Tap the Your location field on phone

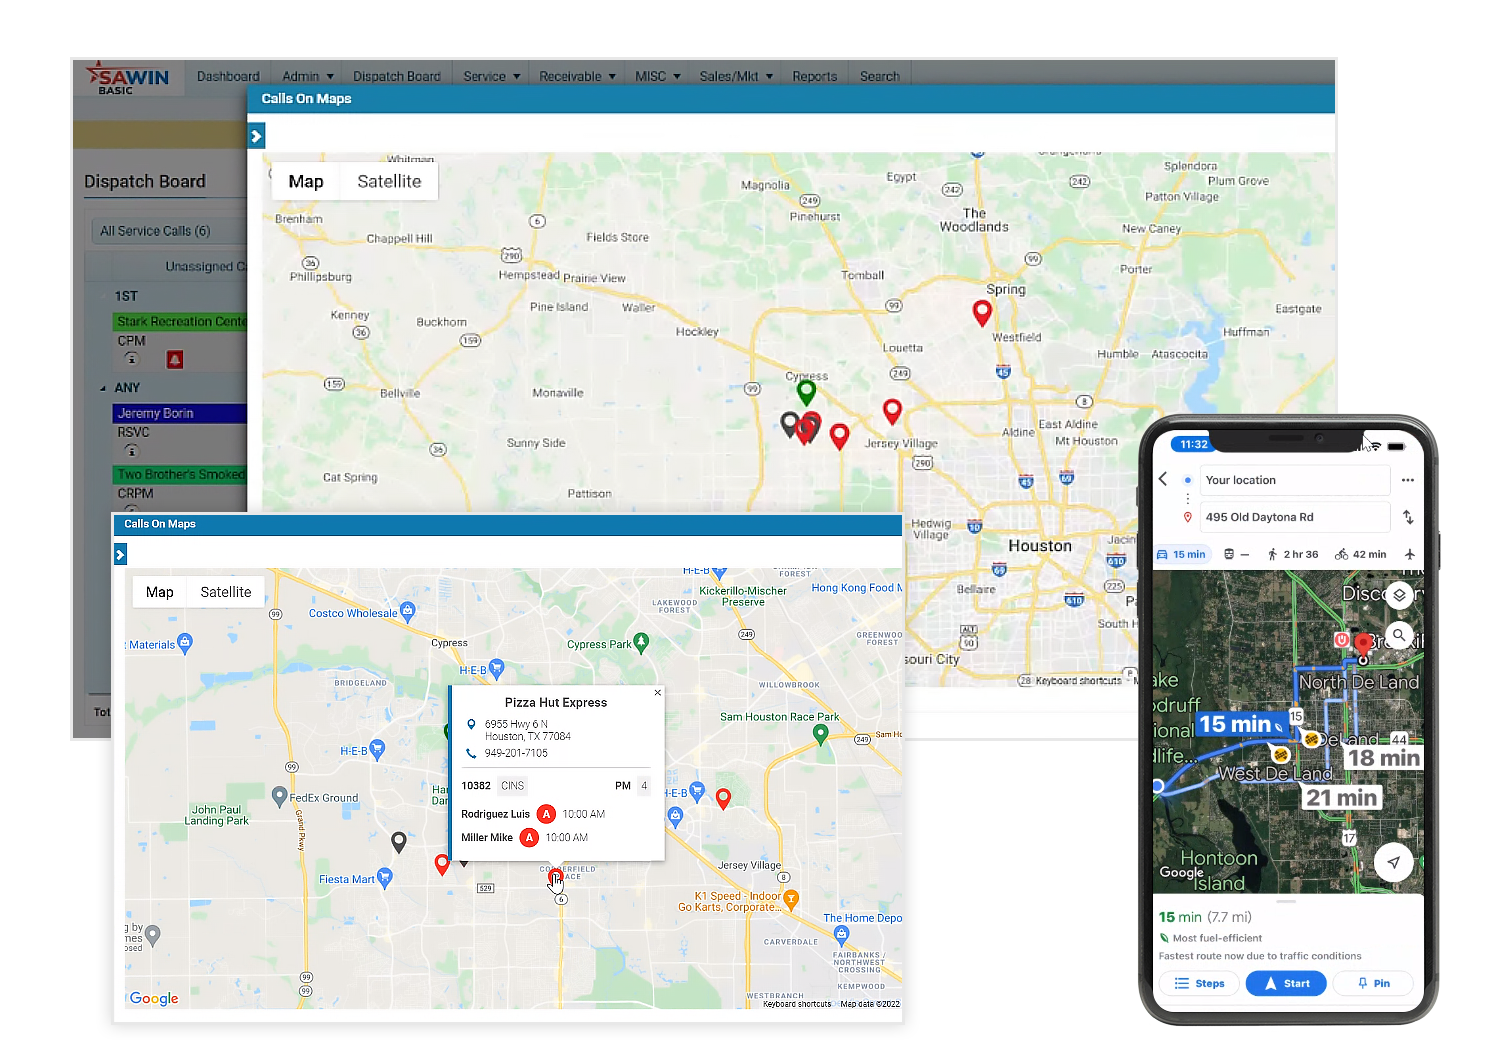tap(1297, 480)
